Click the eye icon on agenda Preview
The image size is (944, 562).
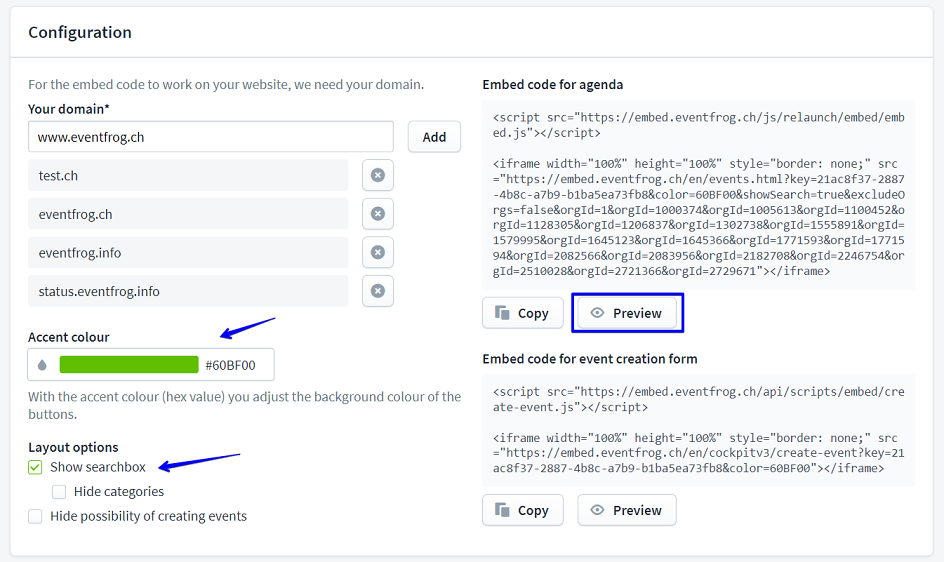point(598,313)
